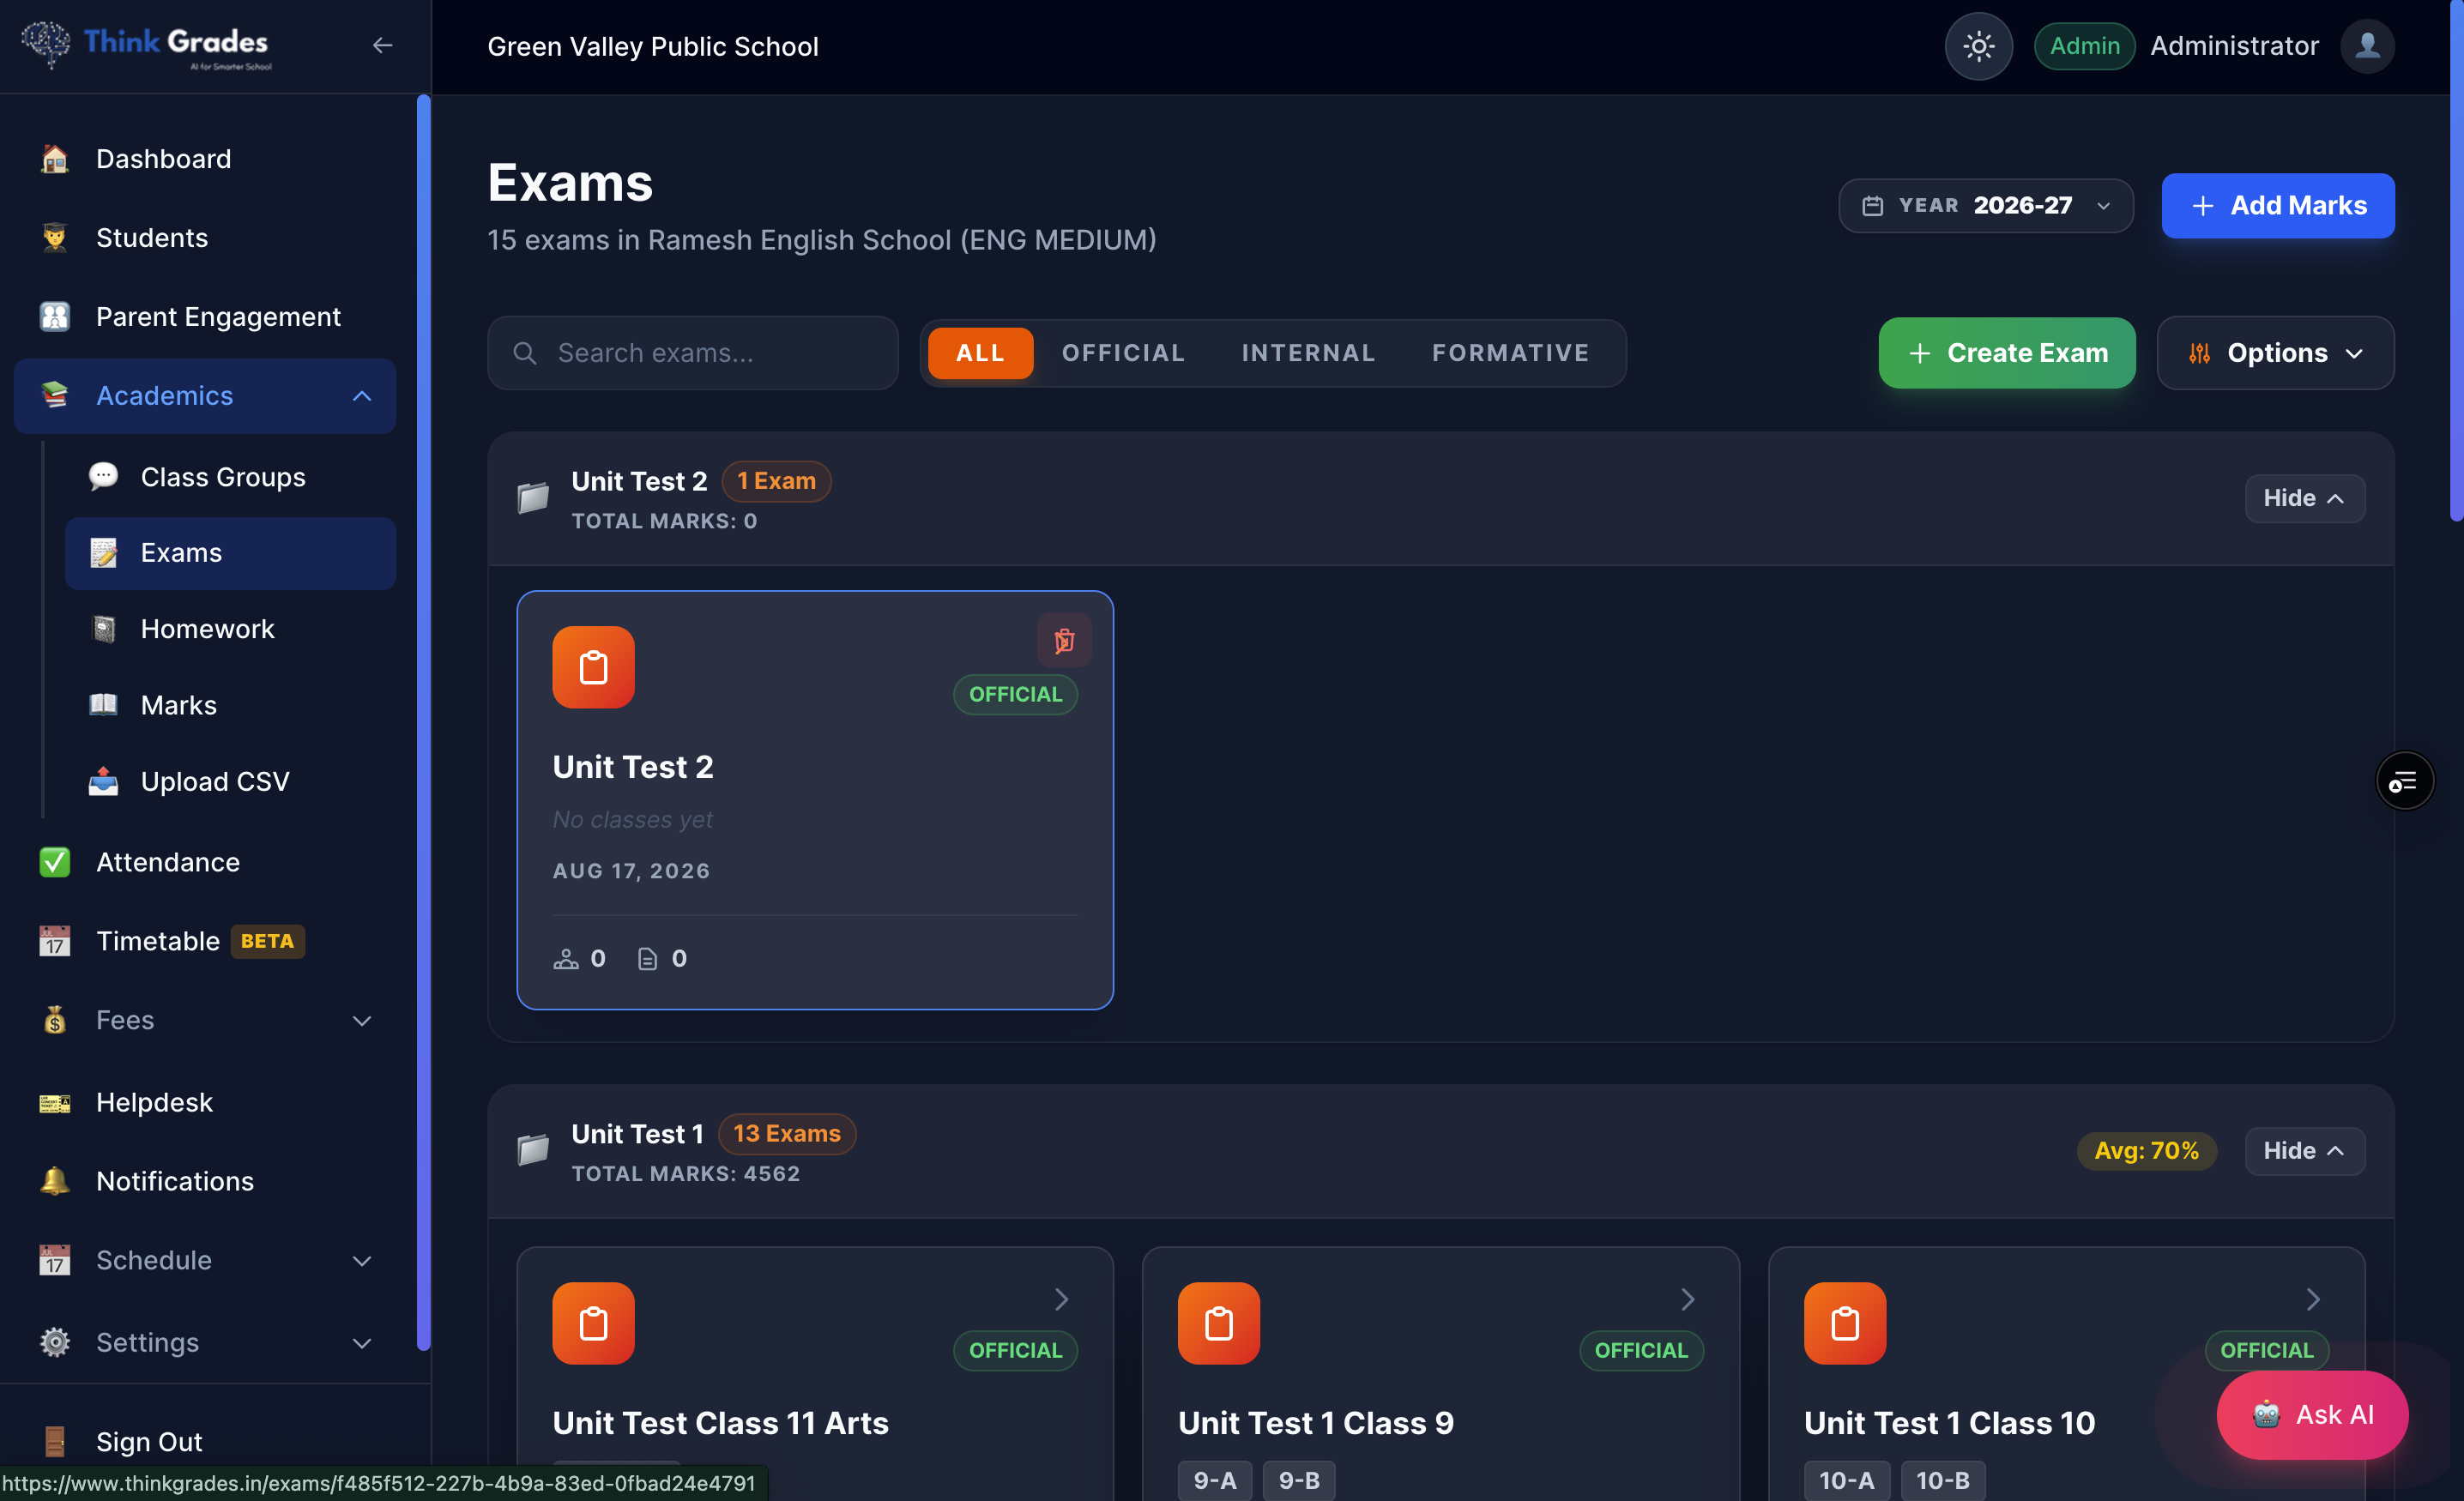Click the Administrator username
Viewport: 2464px width, 1501px height.
click(2234, 46)
